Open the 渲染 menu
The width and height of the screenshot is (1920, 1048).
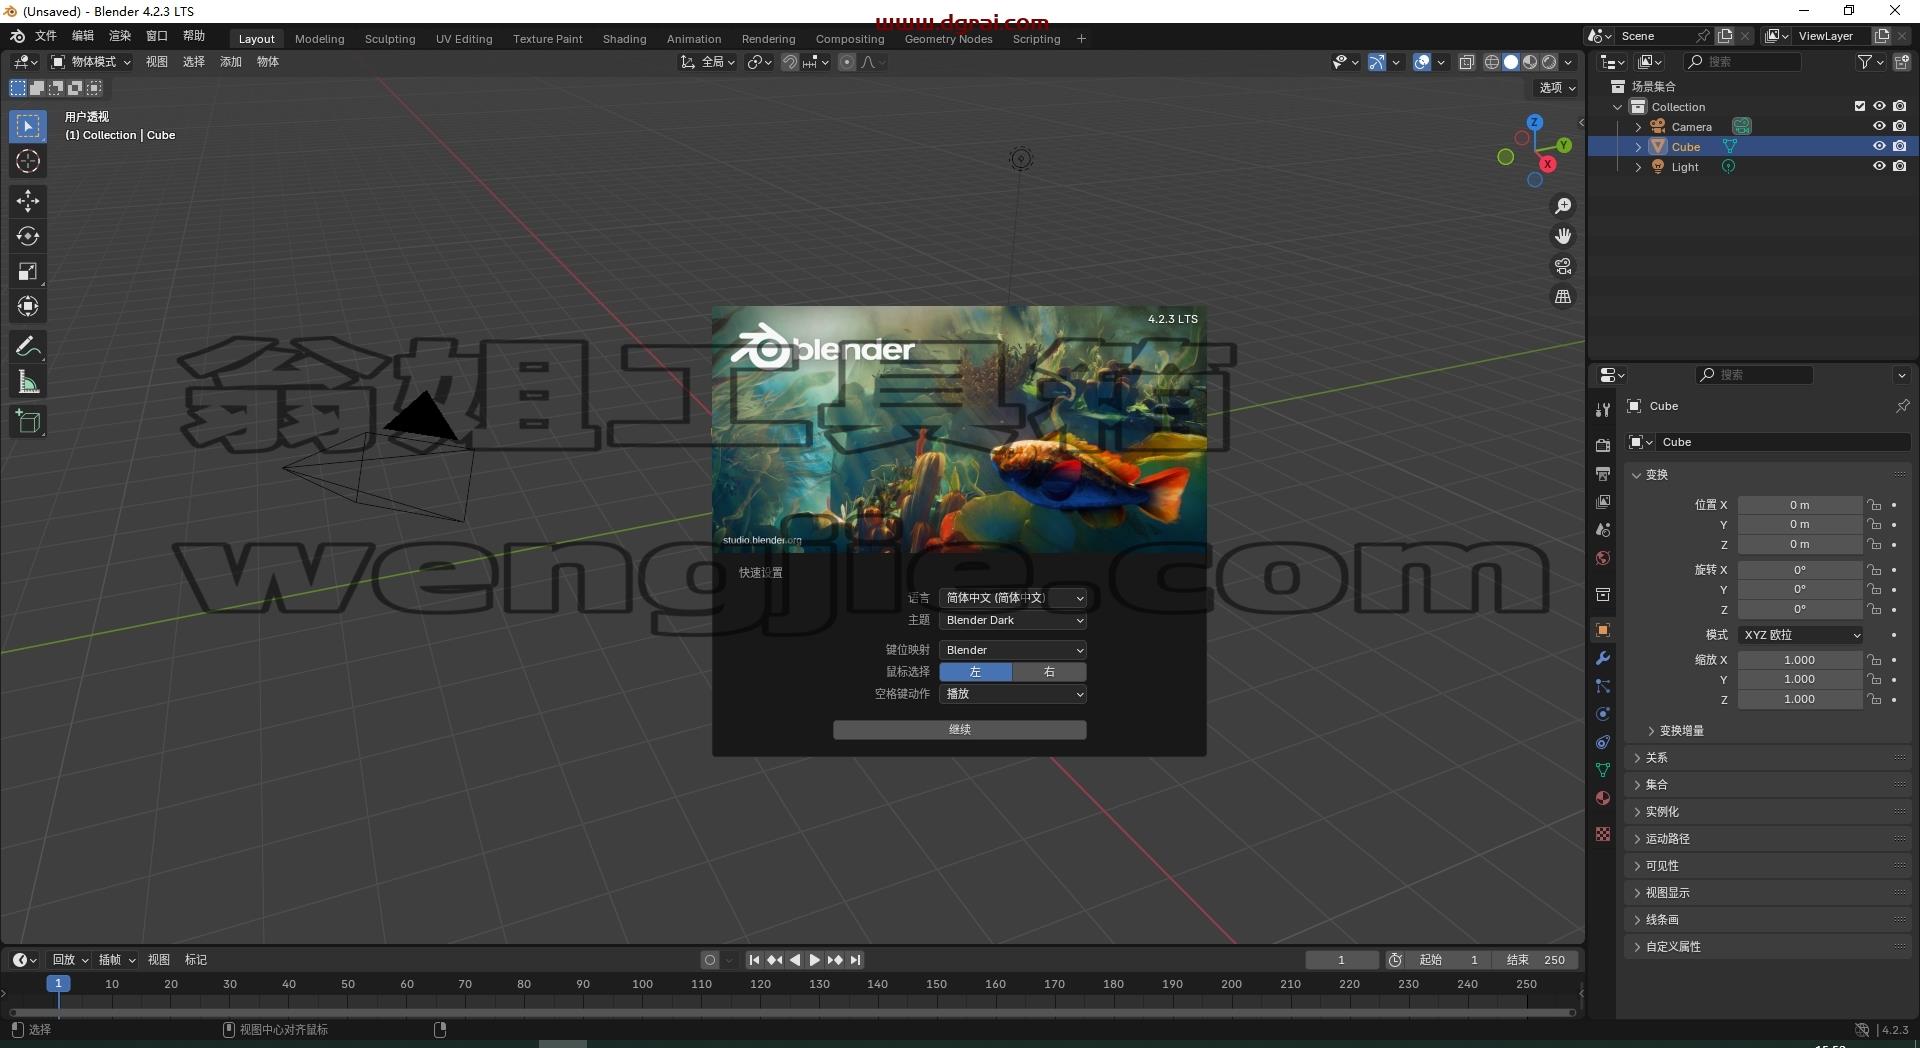(120, 36)
